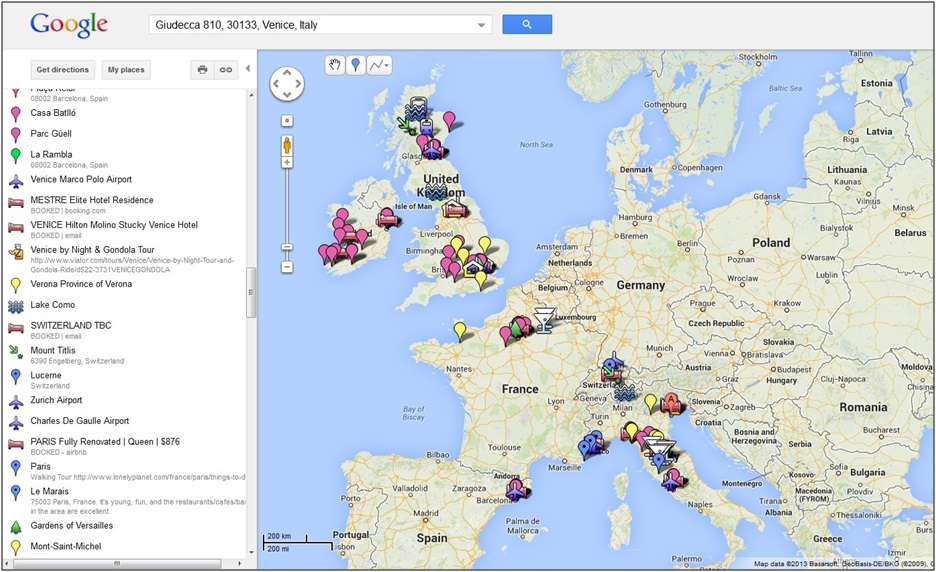The height and width of the screenshot is (572, 936).
Task: Click the Get directions button
Action: coord(63,70)
